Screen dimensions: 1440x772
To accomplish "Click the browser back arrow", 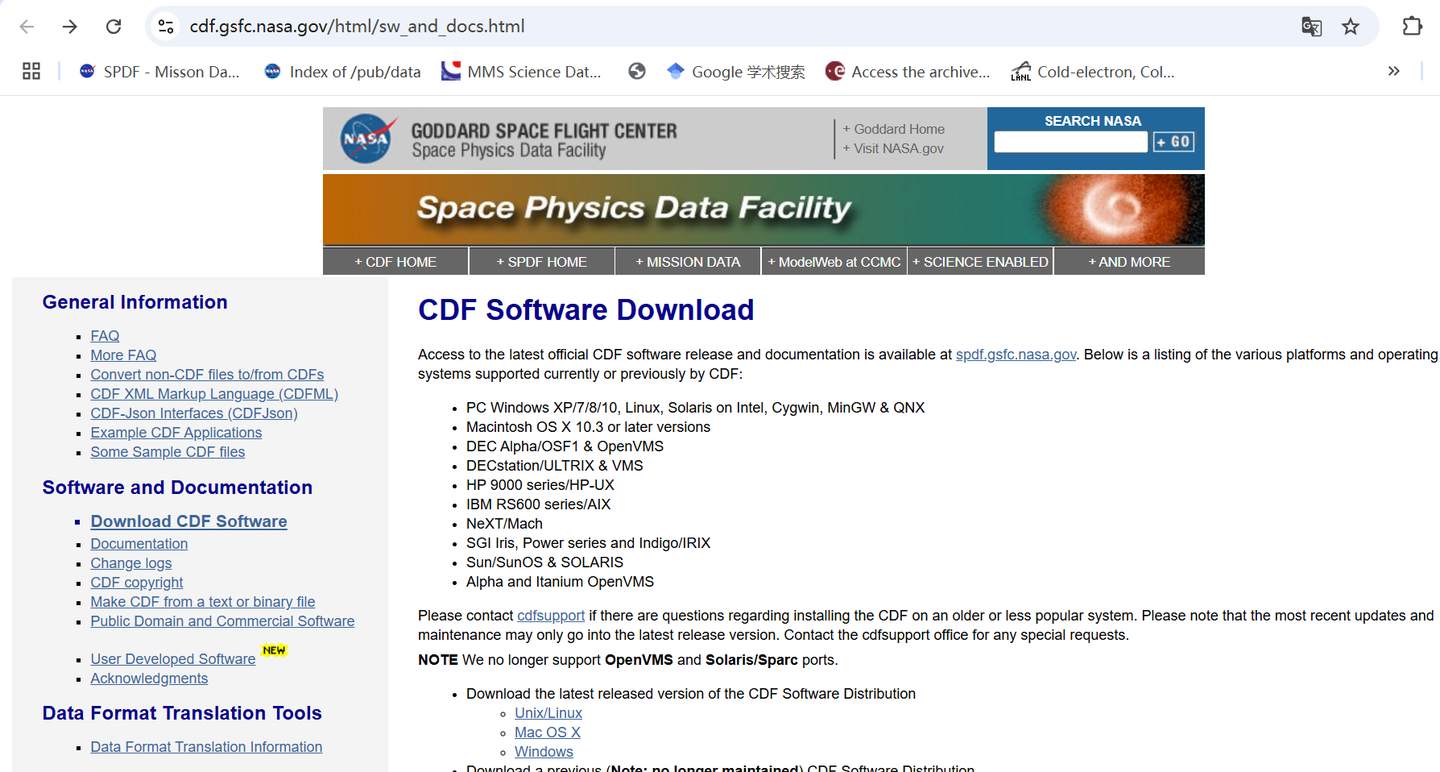I will pos(27,27).
